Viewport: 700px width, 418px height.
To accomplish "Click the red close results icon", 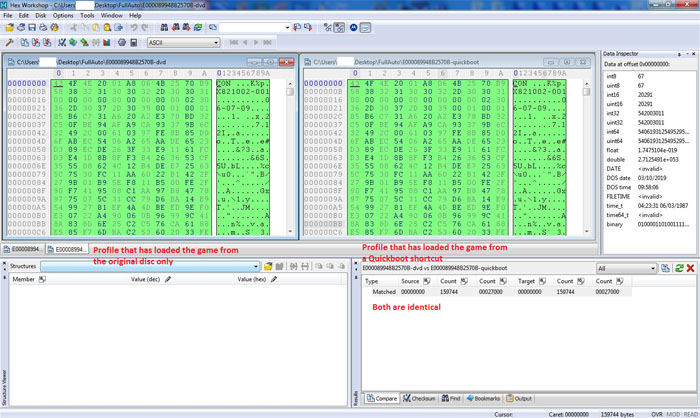I will coord(691,268).
